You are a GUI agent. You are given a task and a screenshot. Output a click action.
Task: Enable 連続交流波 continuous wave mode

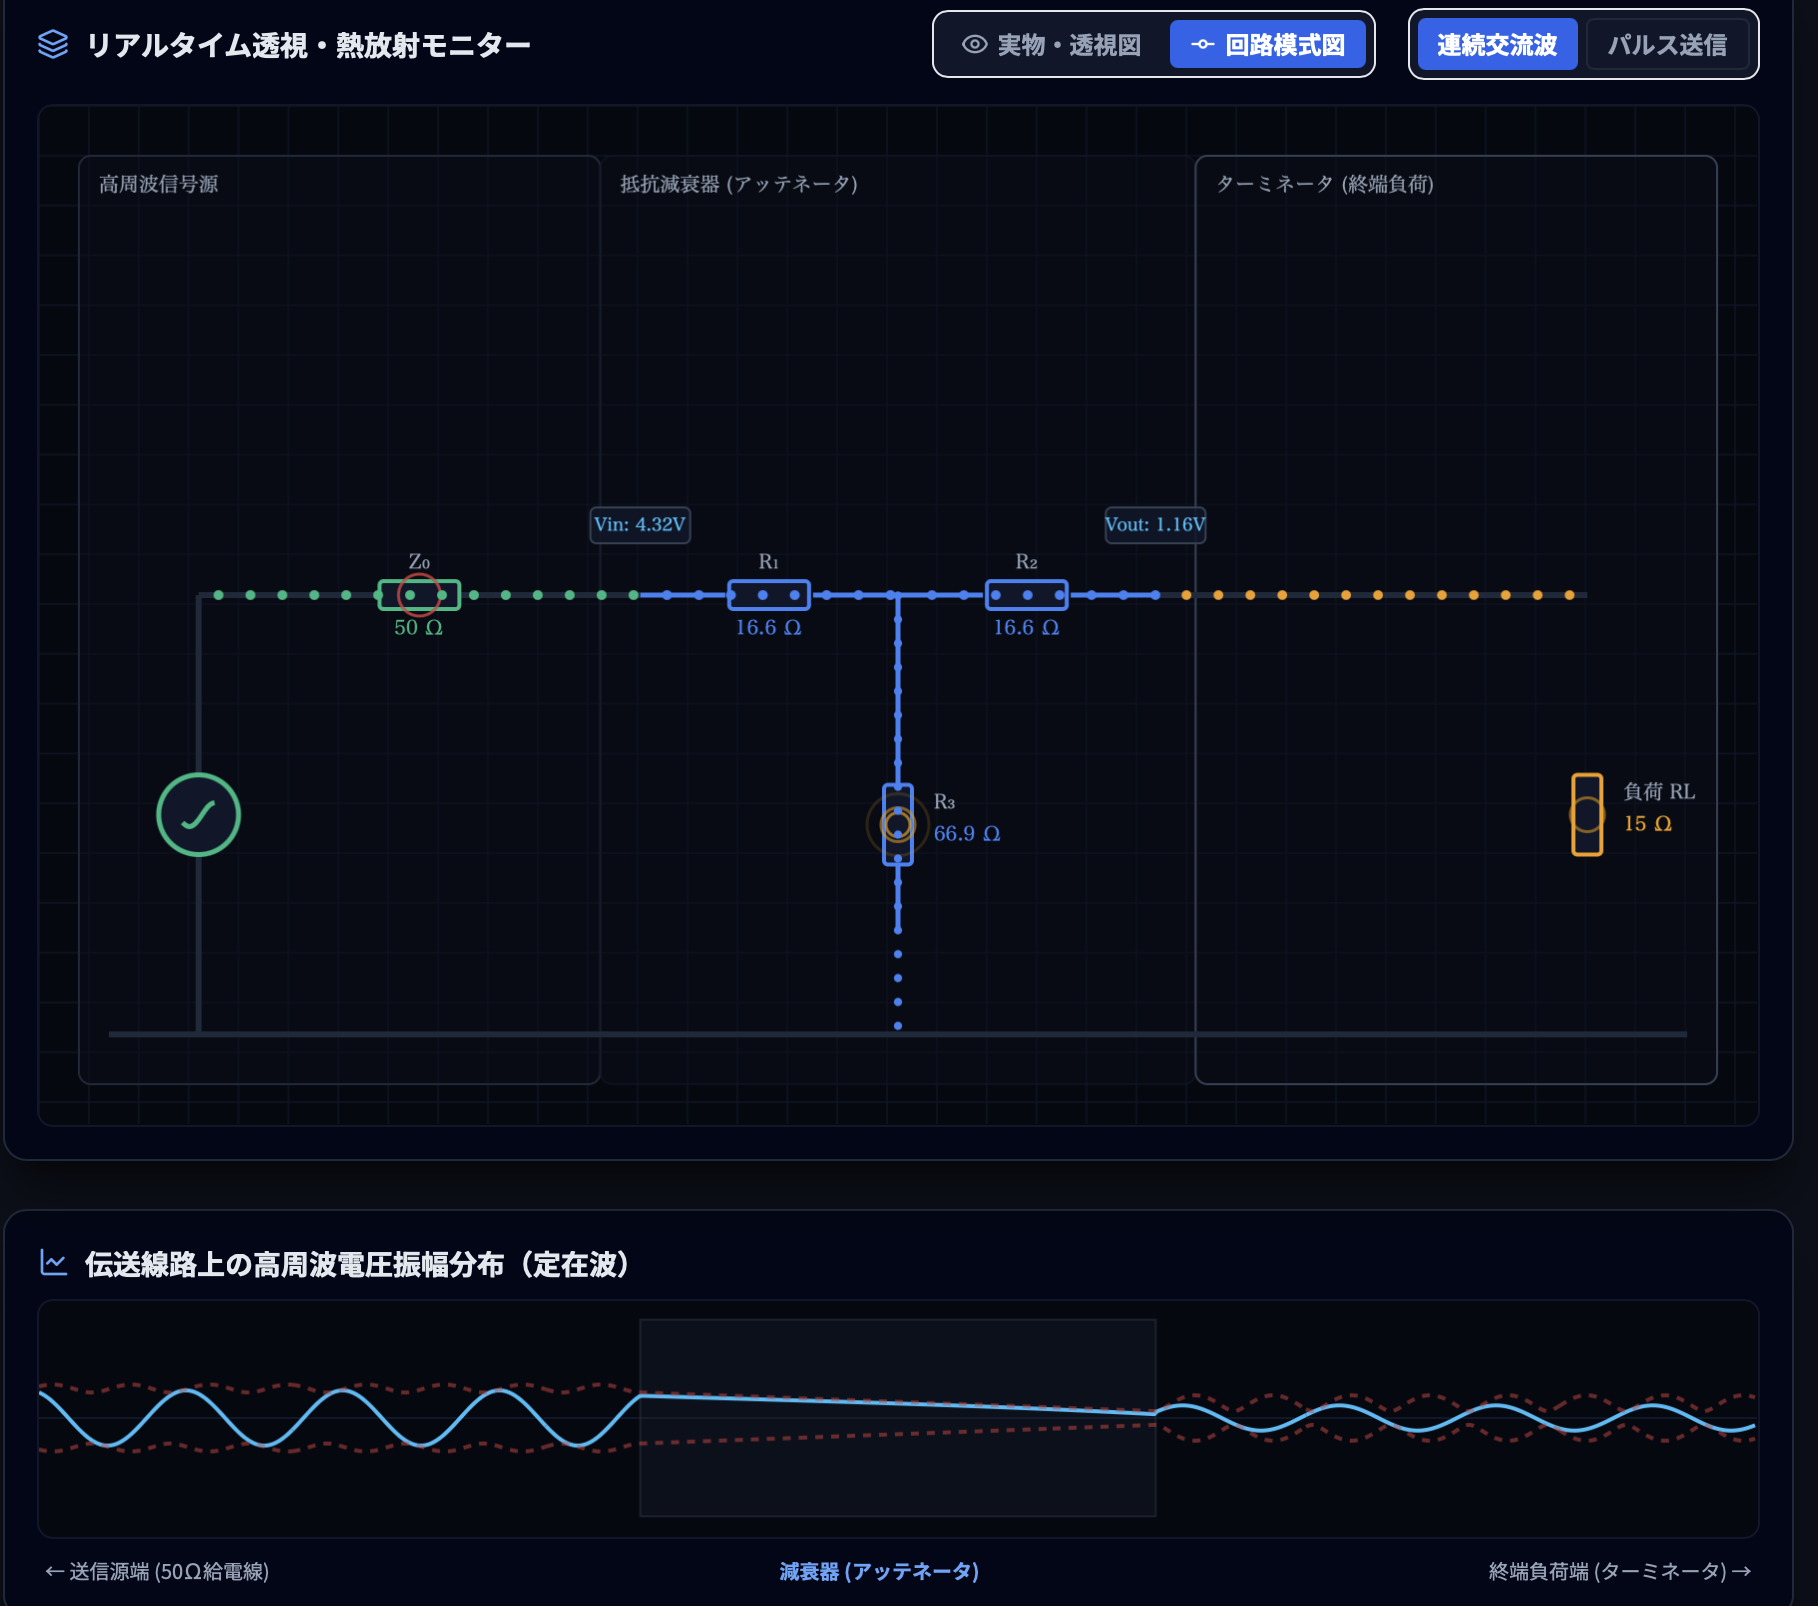tap(1497, 45)
